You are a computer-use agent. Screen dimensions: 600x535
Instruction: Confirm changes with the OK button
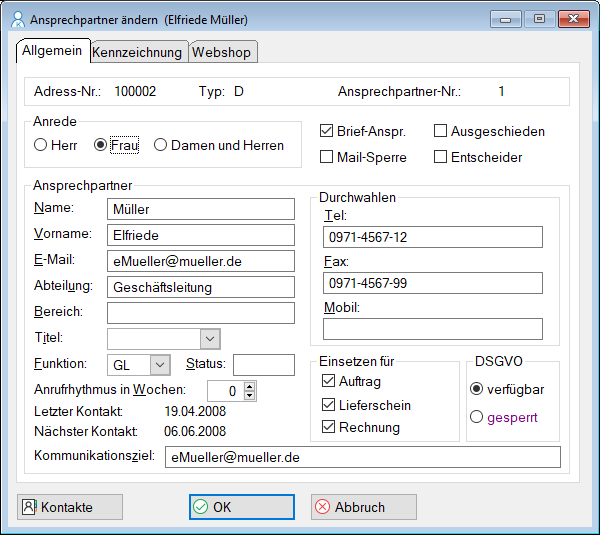click(242, 507)
